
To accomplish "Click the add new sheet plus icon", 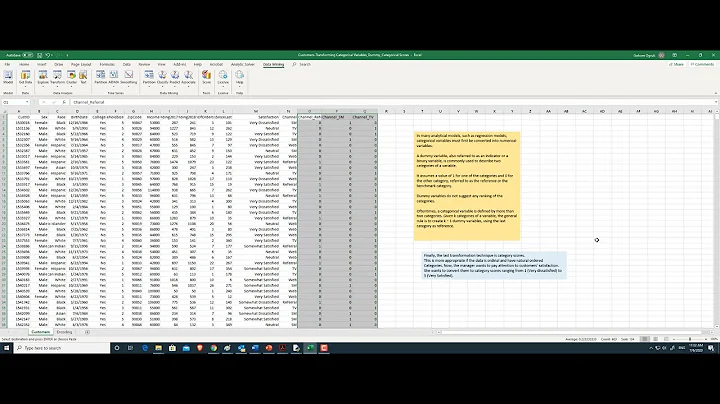I will tap(87, 332).
